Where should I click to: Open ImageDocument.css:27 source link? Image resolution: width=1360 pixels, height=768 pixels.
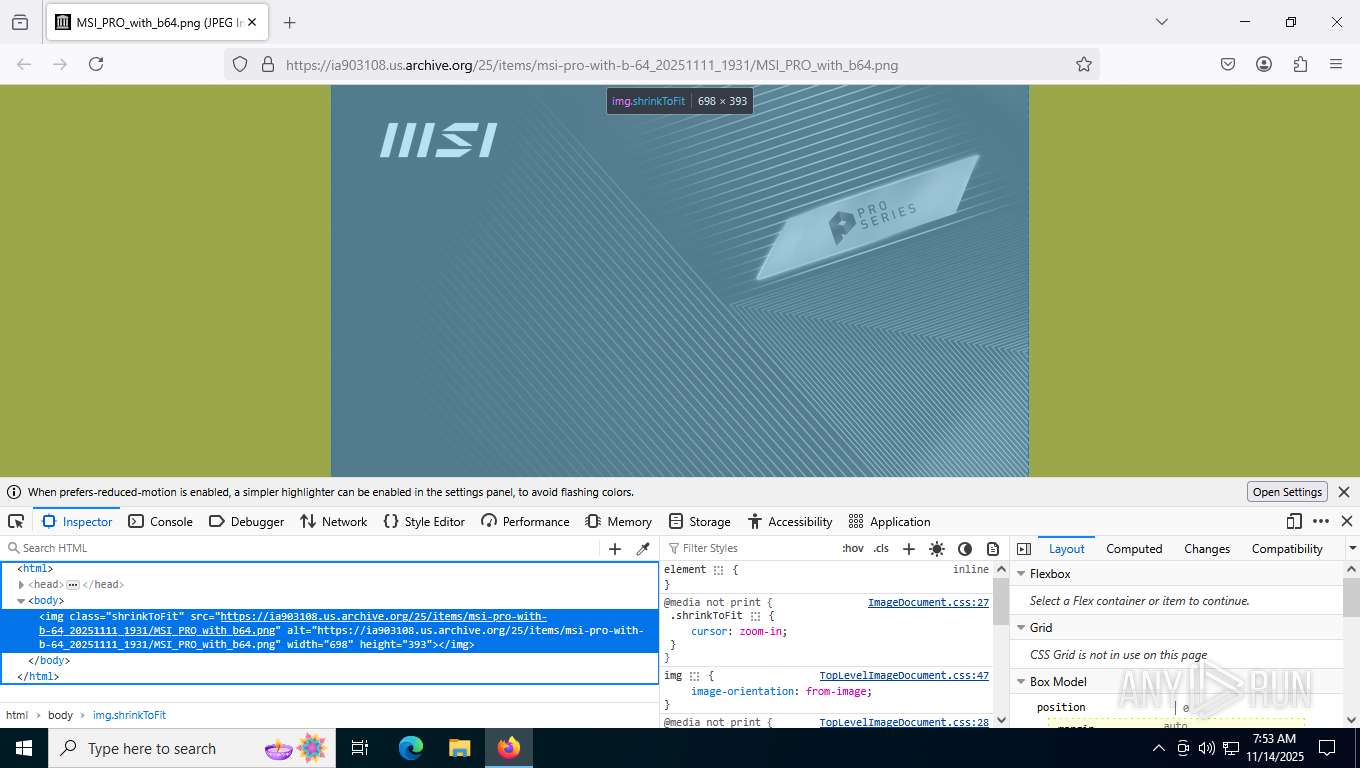[x=928, y=603]
